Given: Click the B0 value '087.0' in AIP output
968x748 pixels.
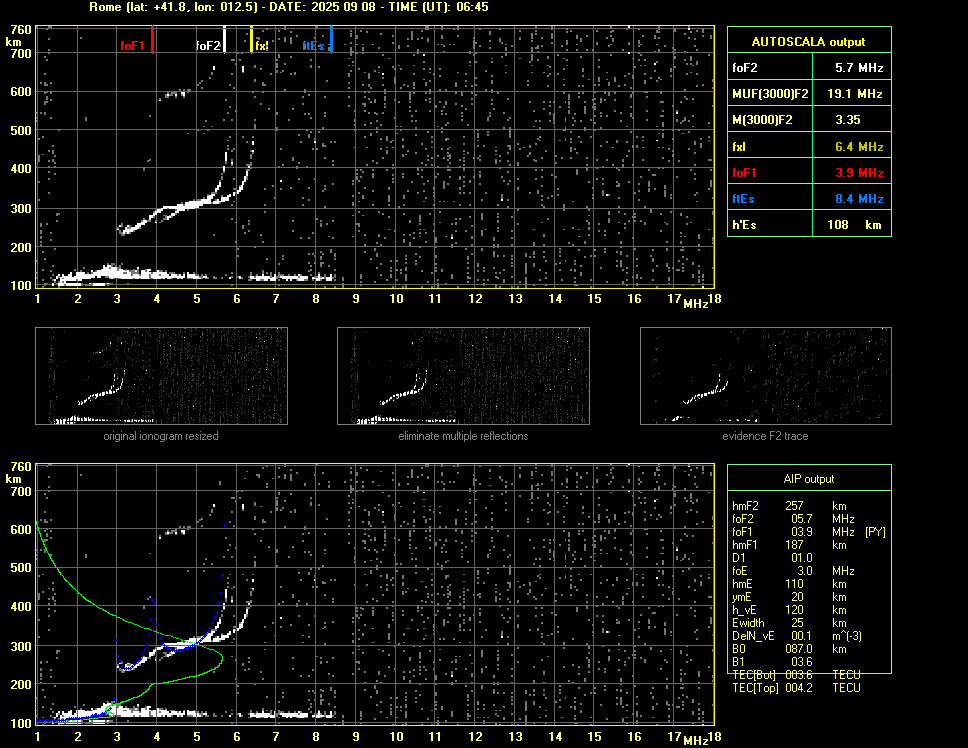Looking at the screenshot, I should pyautogui.click(x=798, y=649).
